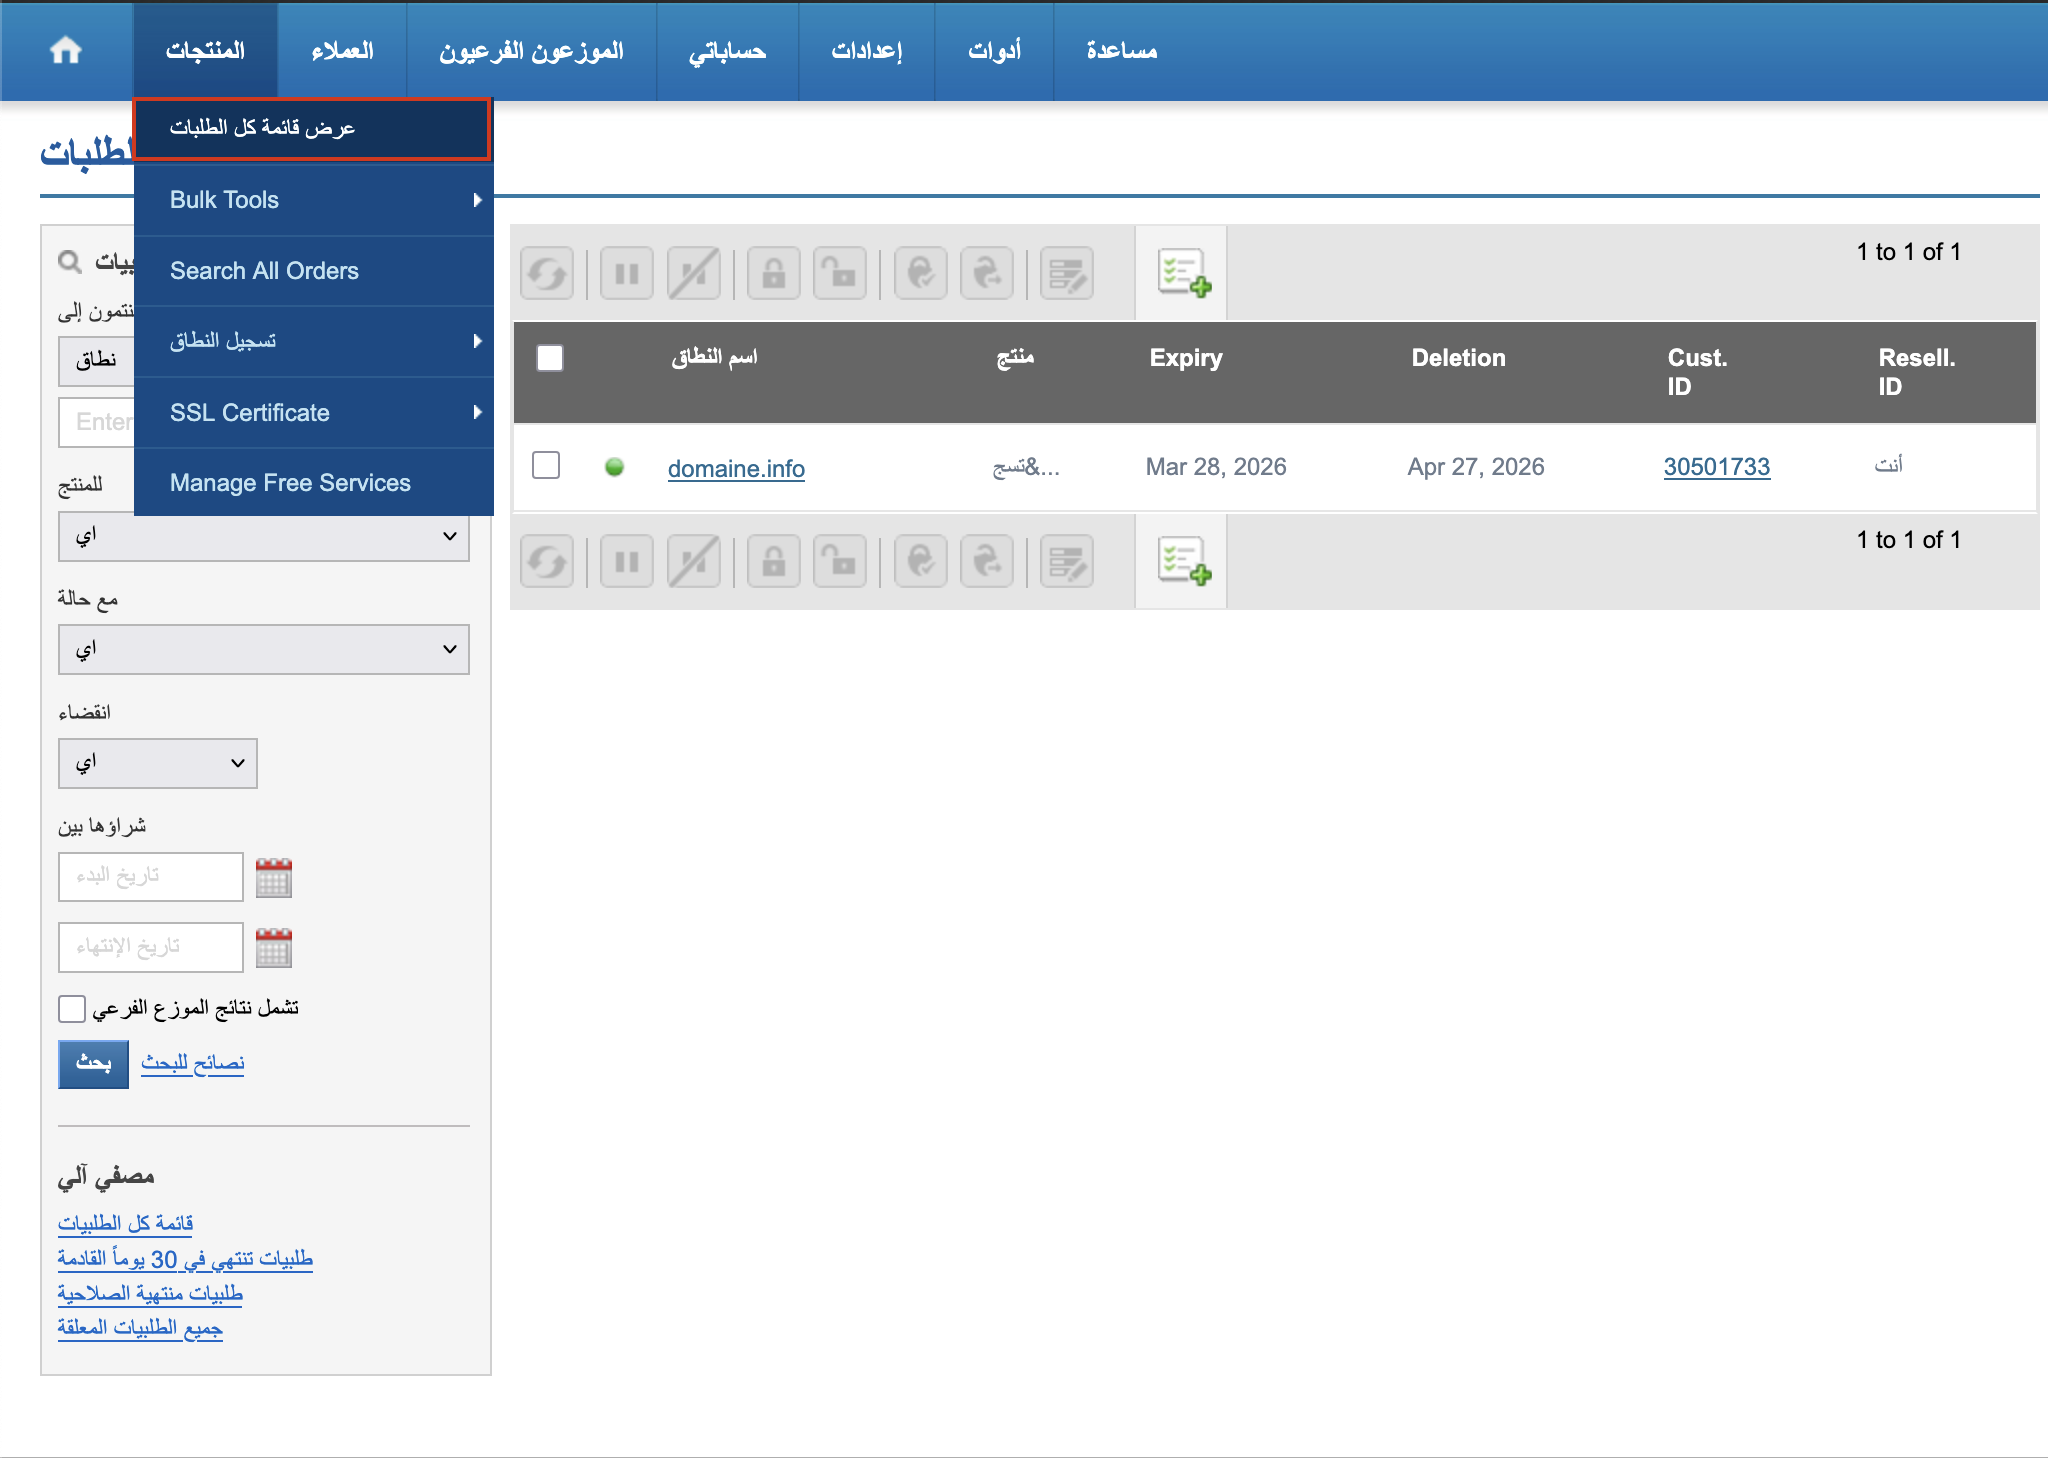The width and height of the screenshot is (2048, 1458).
Task: Click the اسم النطاق column header
Action: coord(714,357)
